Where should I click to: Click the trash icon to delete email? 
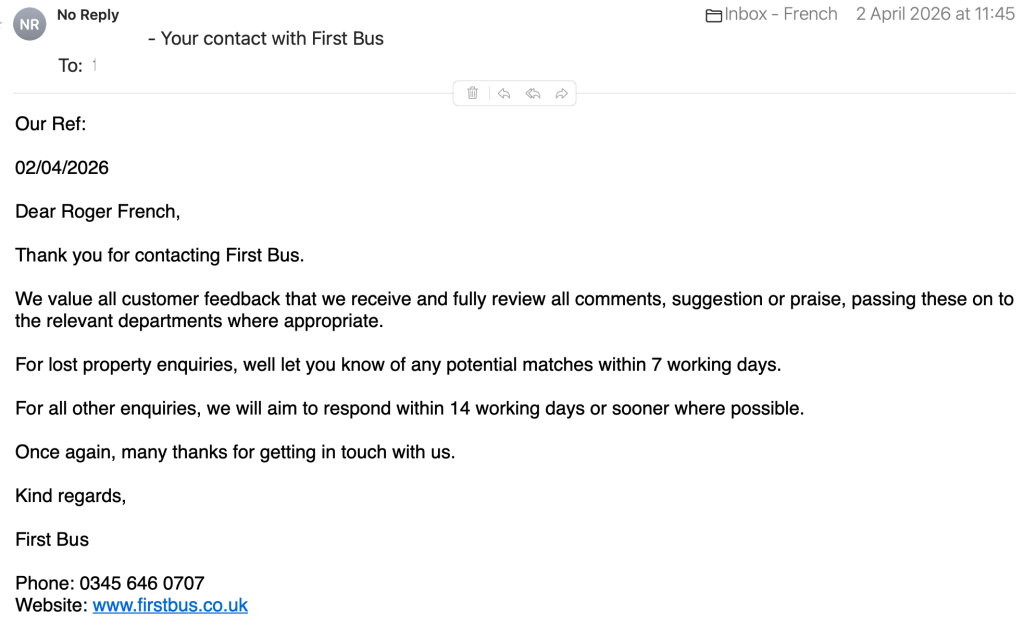coord(473,93)
